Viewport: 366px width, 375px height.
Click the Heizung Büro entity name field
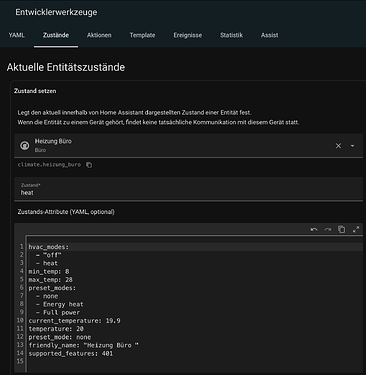(188, 145)
